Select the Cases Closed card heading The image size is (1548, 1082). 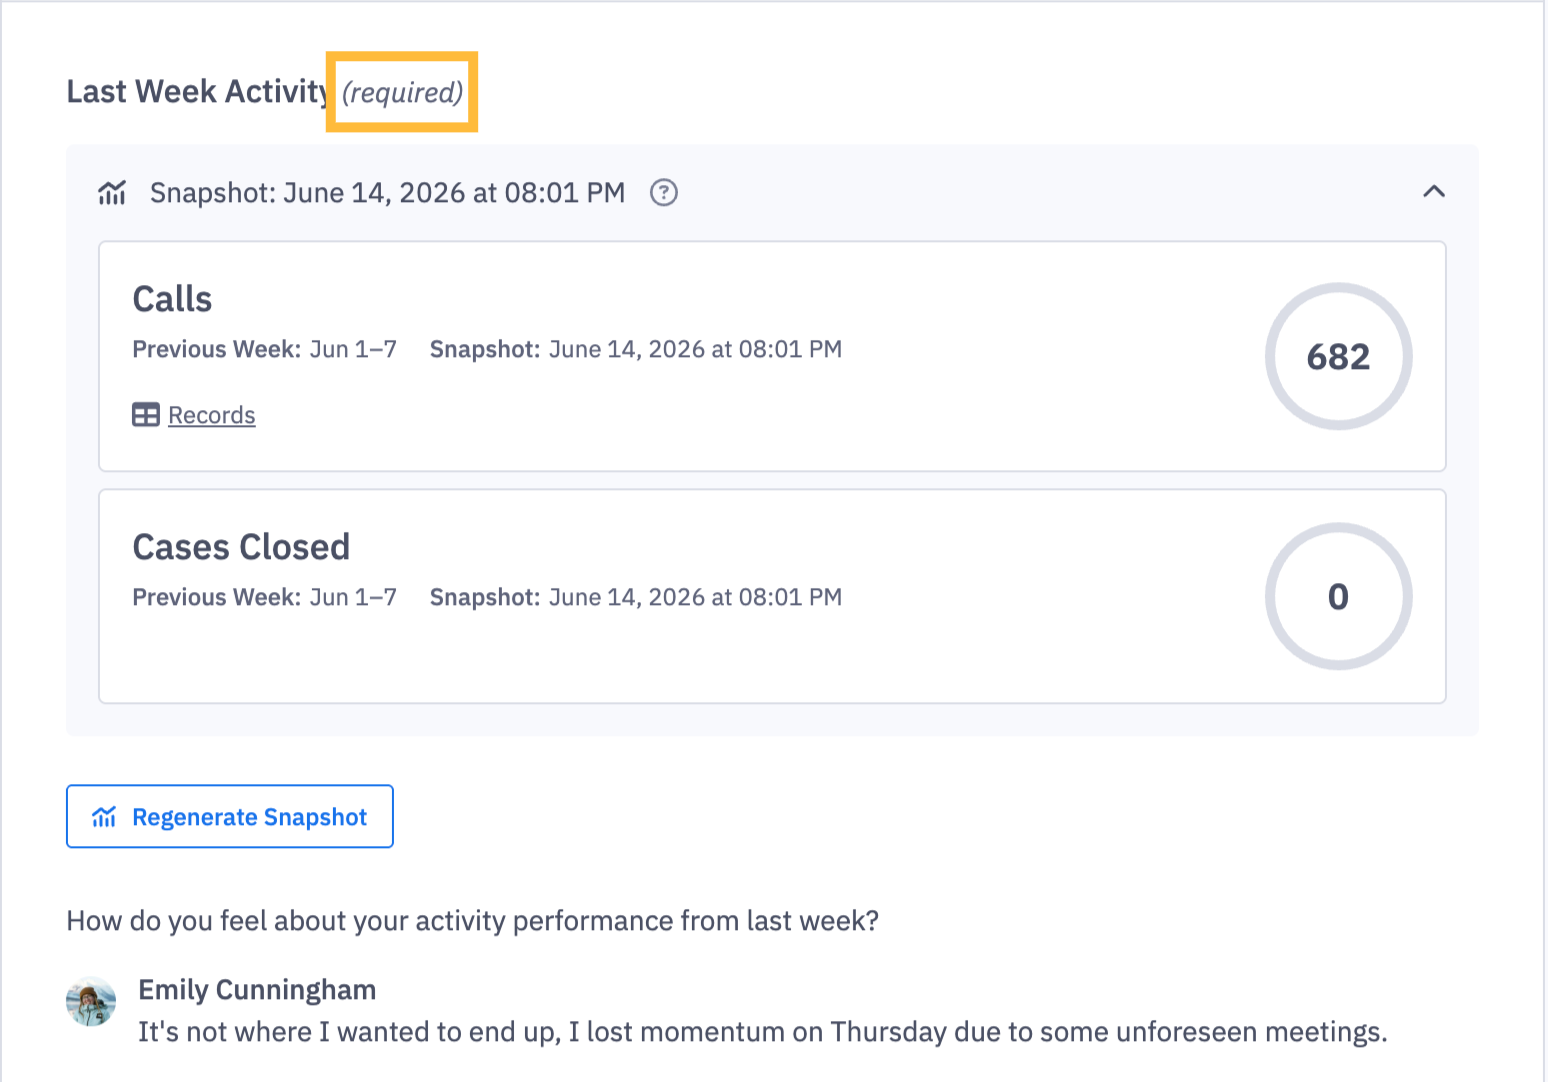click(x=241, y=547)
